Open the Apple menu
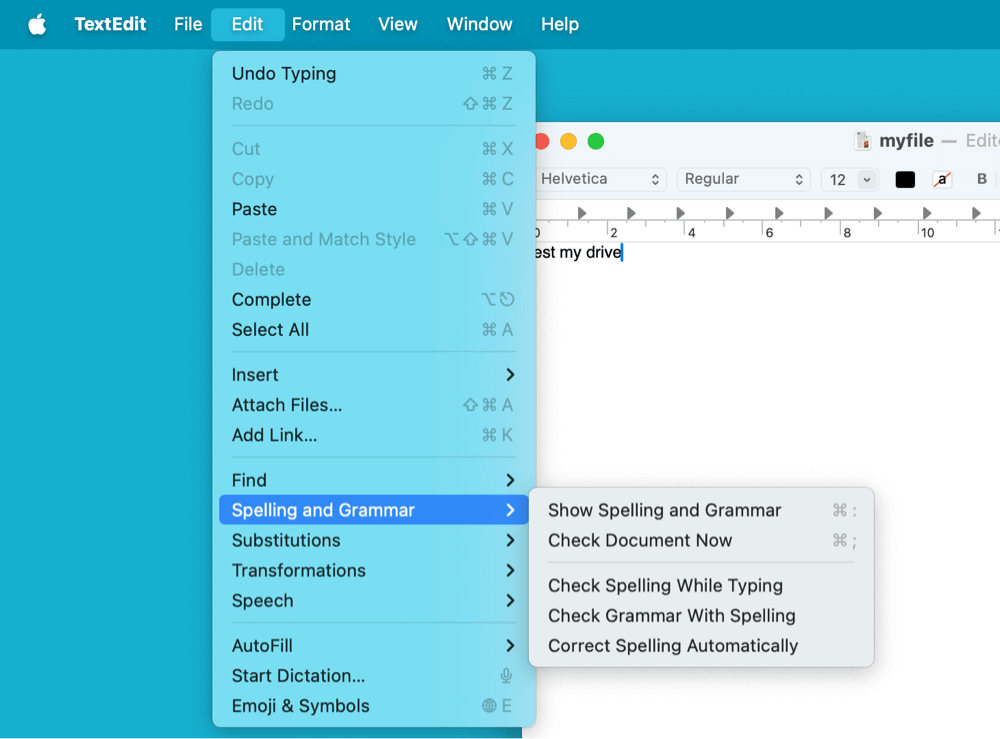This screenshot has height=739, width=1000. 37,24
